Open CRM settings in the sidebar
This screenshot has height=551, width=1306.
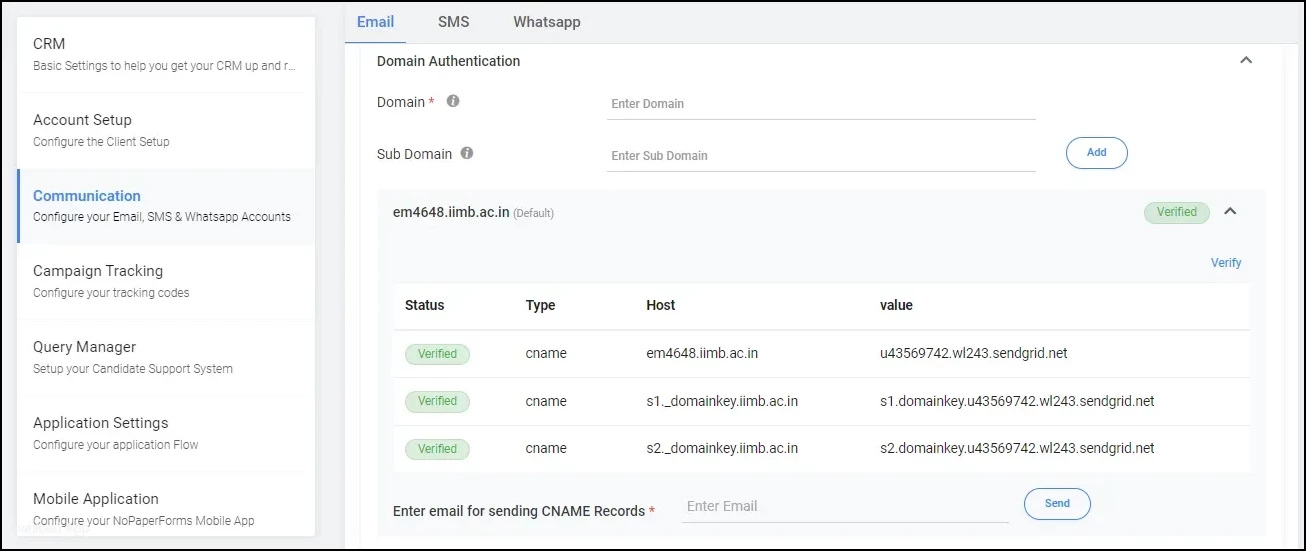[x=165, y=54]
